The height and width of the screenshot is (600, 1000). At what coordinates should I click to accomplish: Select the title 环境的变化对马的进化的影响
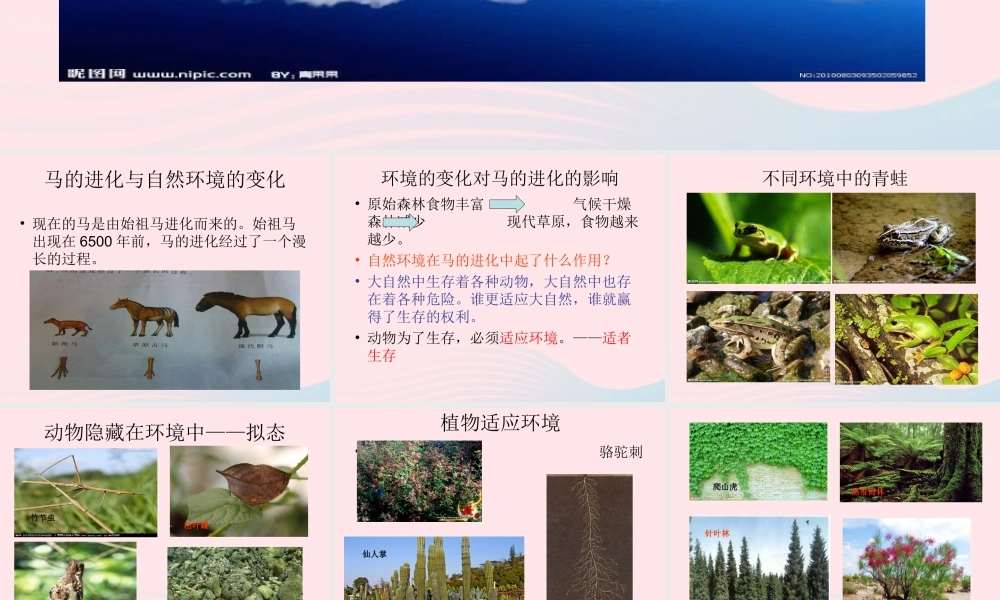click(500, 178)
